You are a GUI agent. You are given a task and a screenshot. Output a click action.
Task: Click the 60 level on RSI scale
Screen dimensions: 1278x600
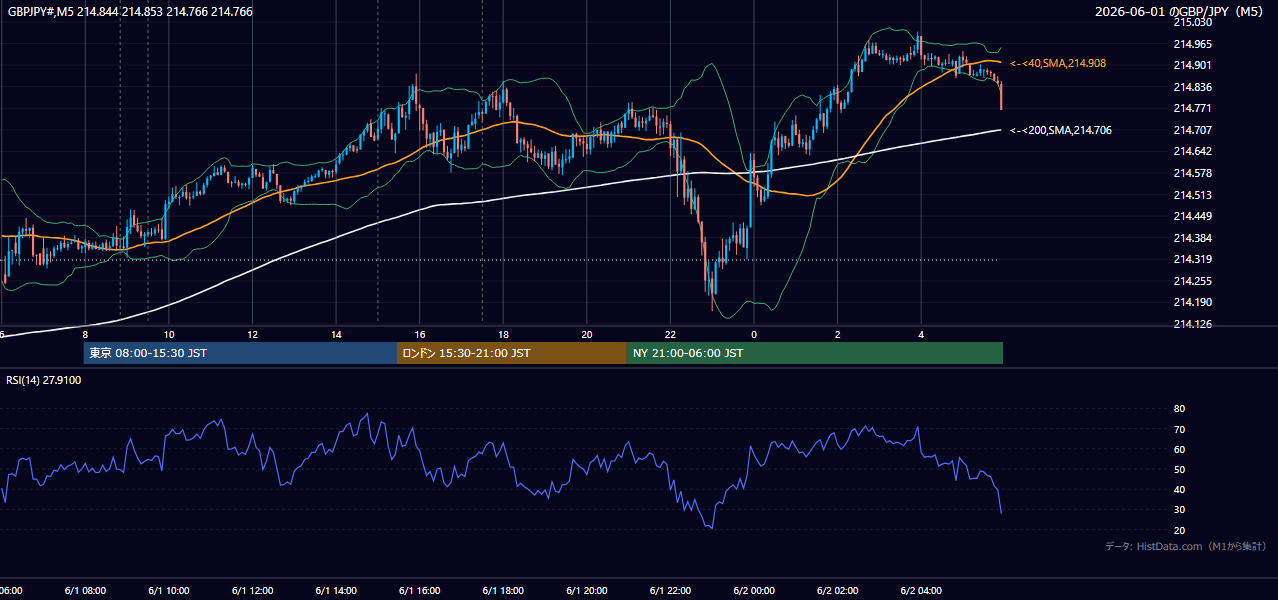[1179, 449]
